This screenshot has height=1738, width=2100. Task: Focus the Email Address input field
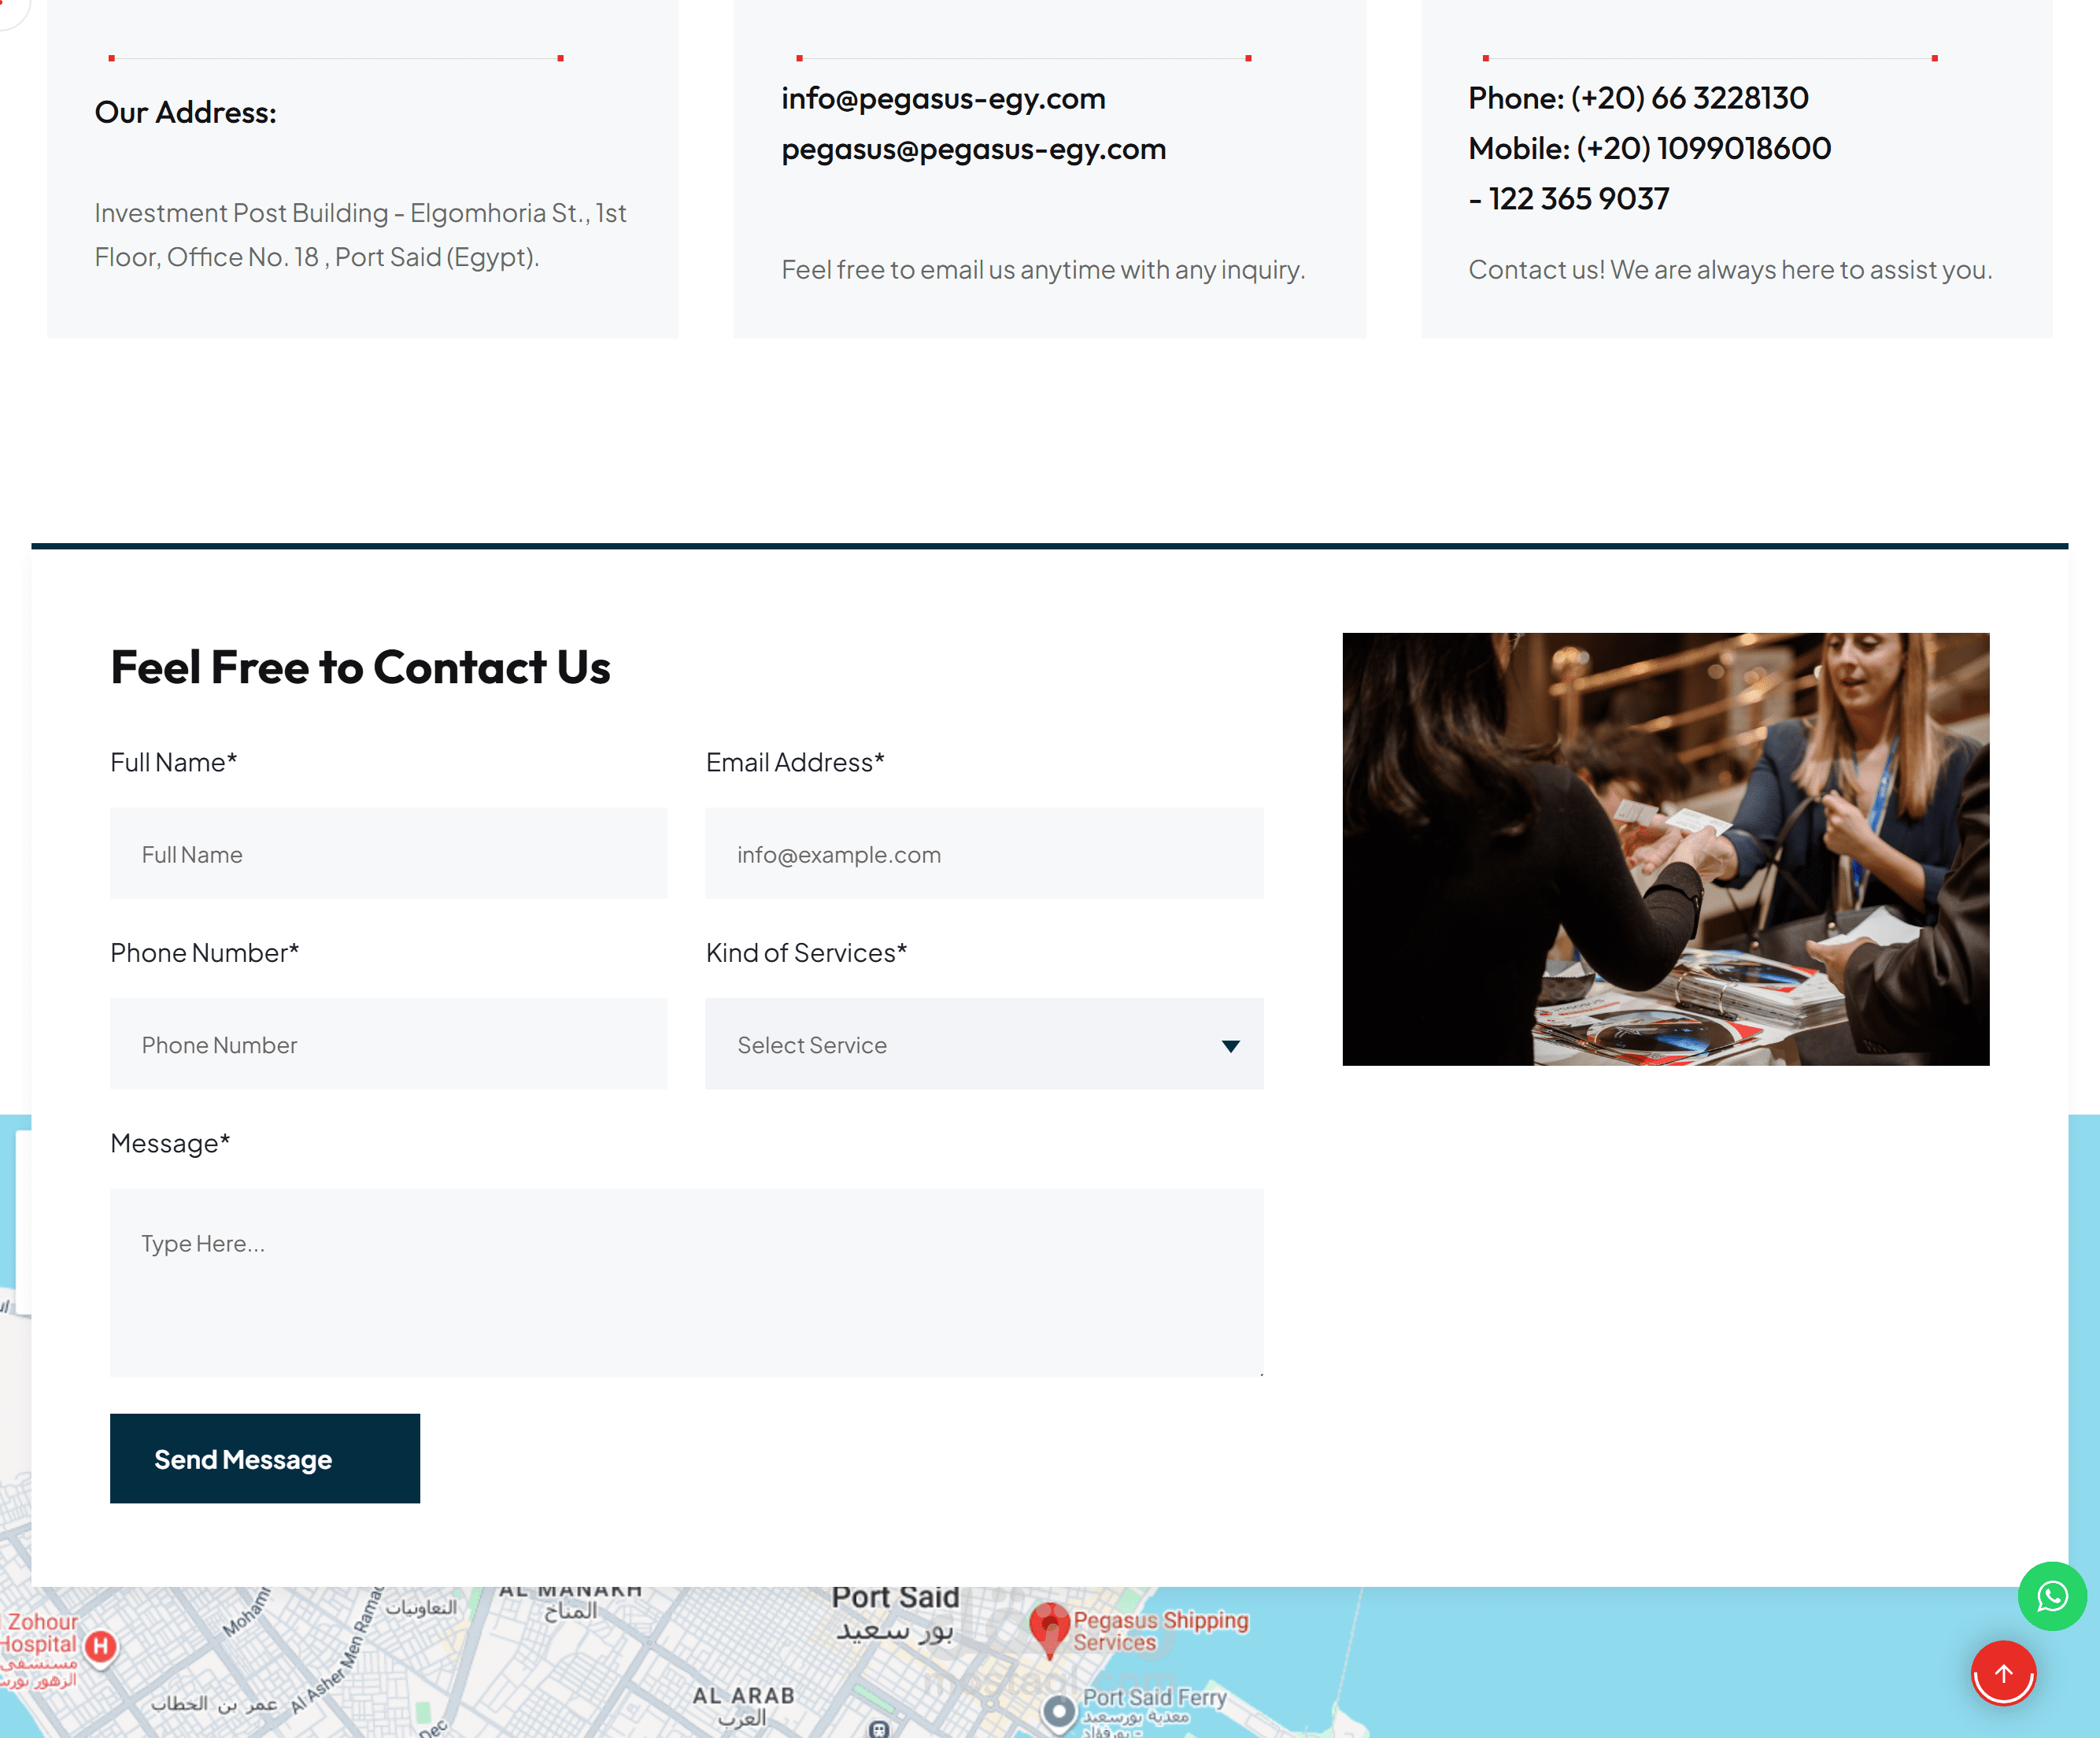tap(984, 854)
